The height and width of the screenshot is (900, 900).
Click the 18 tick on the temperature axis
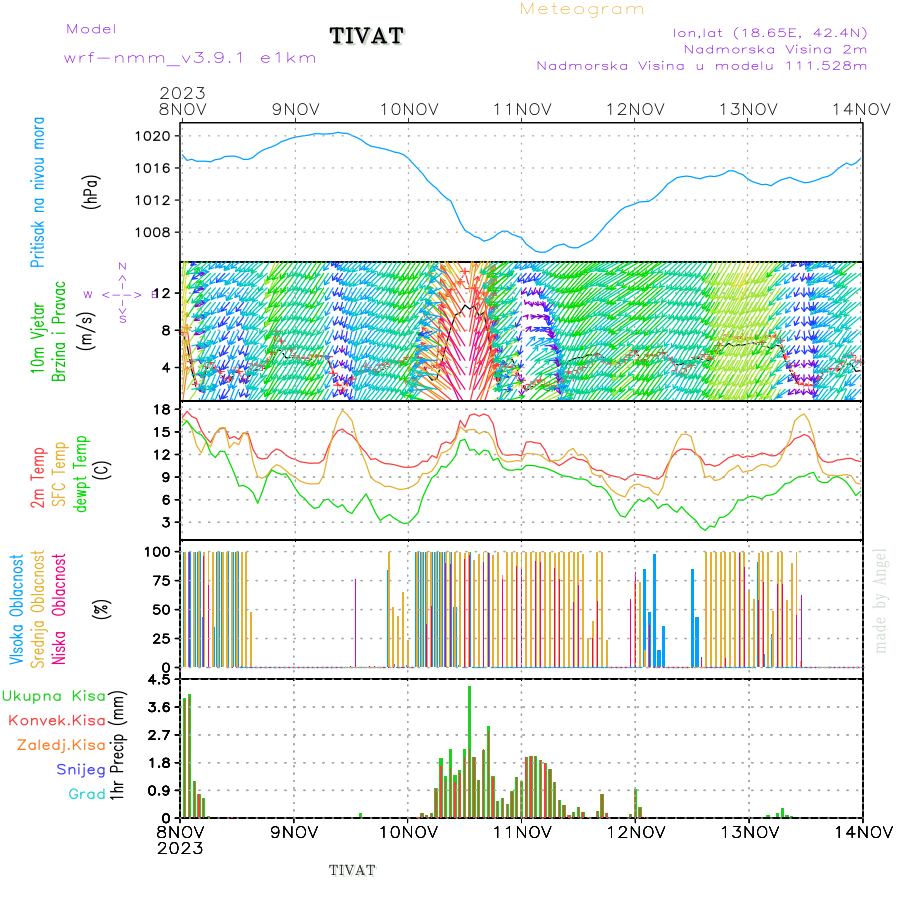pyautogui.click(x=162, y=410)
